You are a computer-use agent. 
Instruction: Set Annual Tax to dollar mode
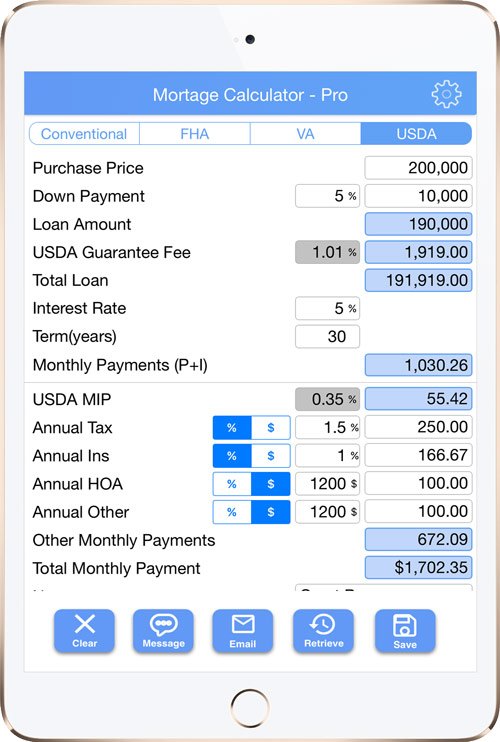(271, 428)
